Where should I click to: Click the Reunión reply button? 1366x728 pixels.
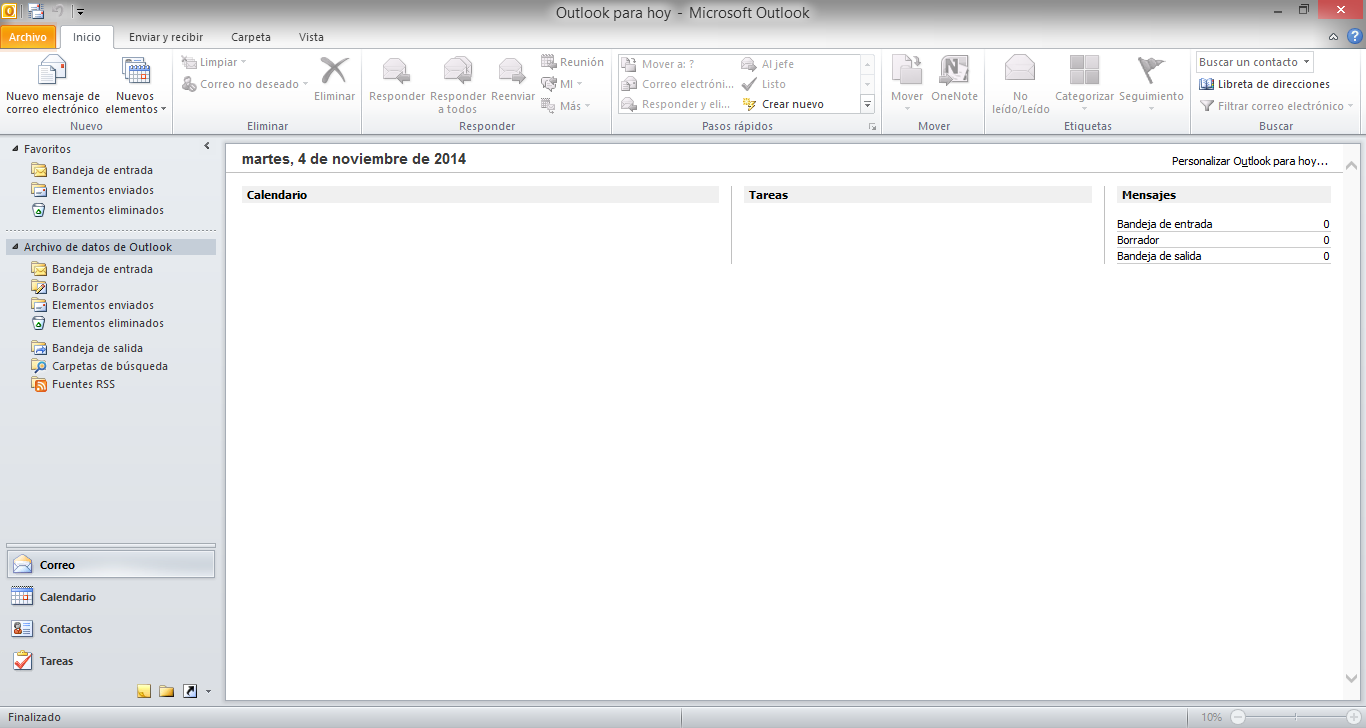[x=572, y=62]
